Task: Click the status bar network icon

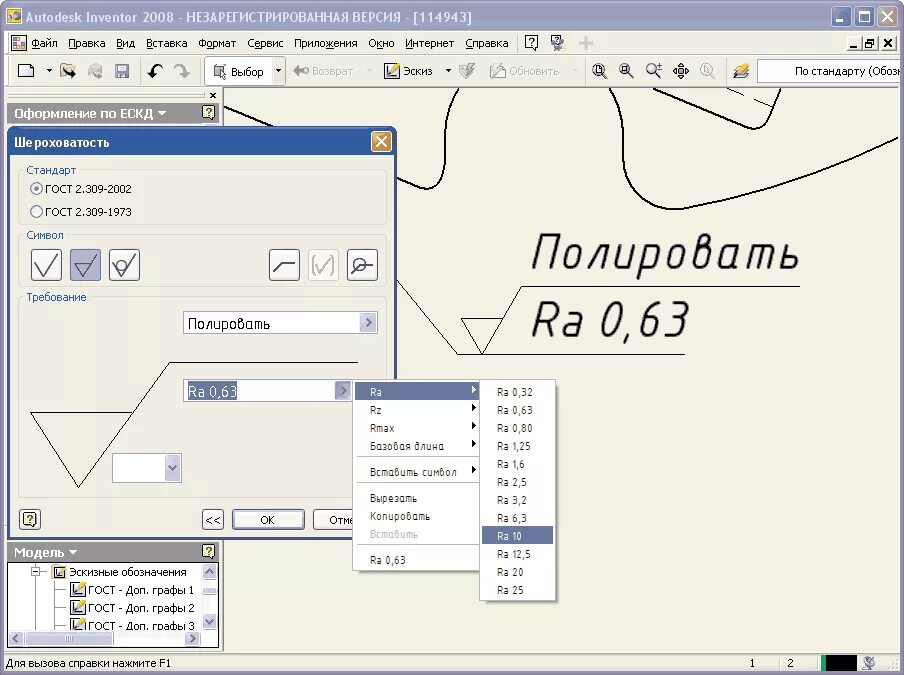Action: (x=869, y=663)
